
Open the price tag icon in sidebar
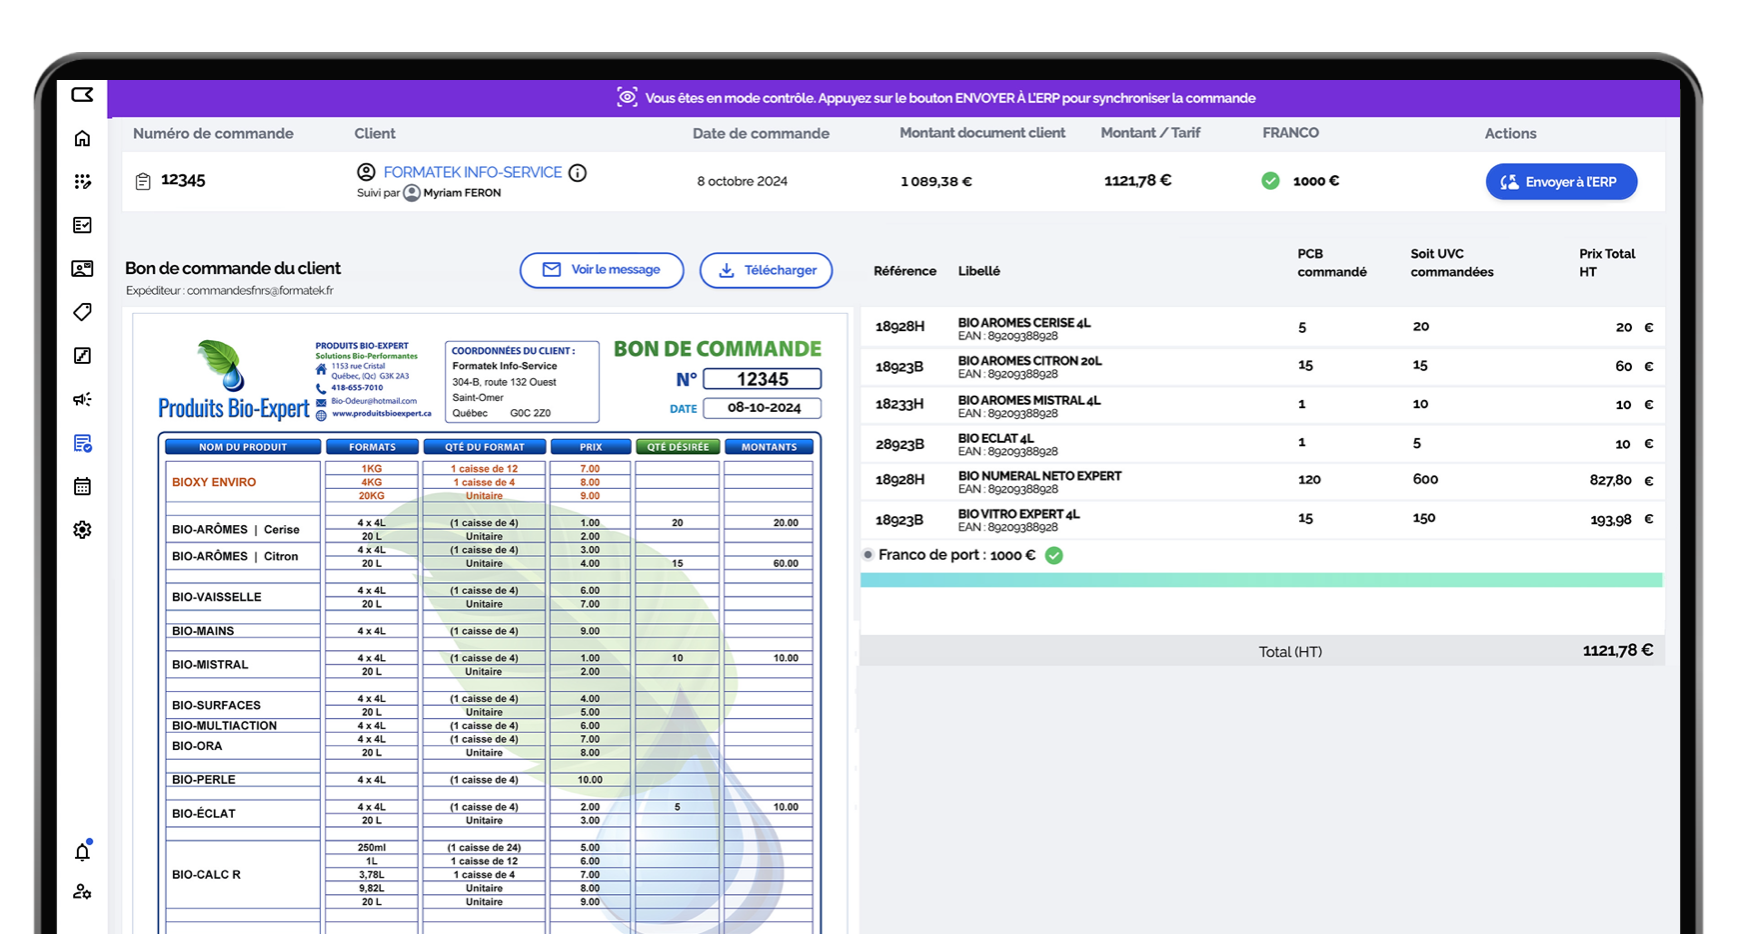tap(82, 312)
